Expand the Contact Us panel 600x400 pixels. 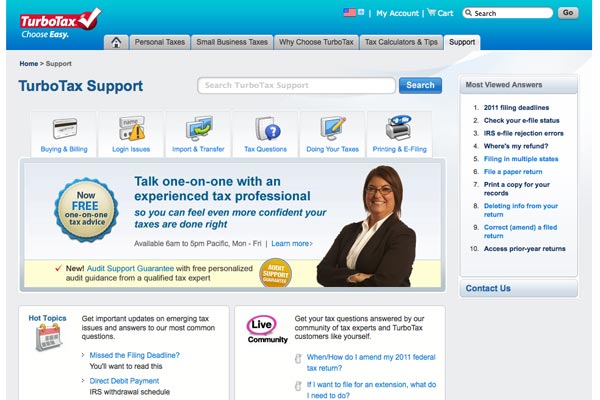488,288
